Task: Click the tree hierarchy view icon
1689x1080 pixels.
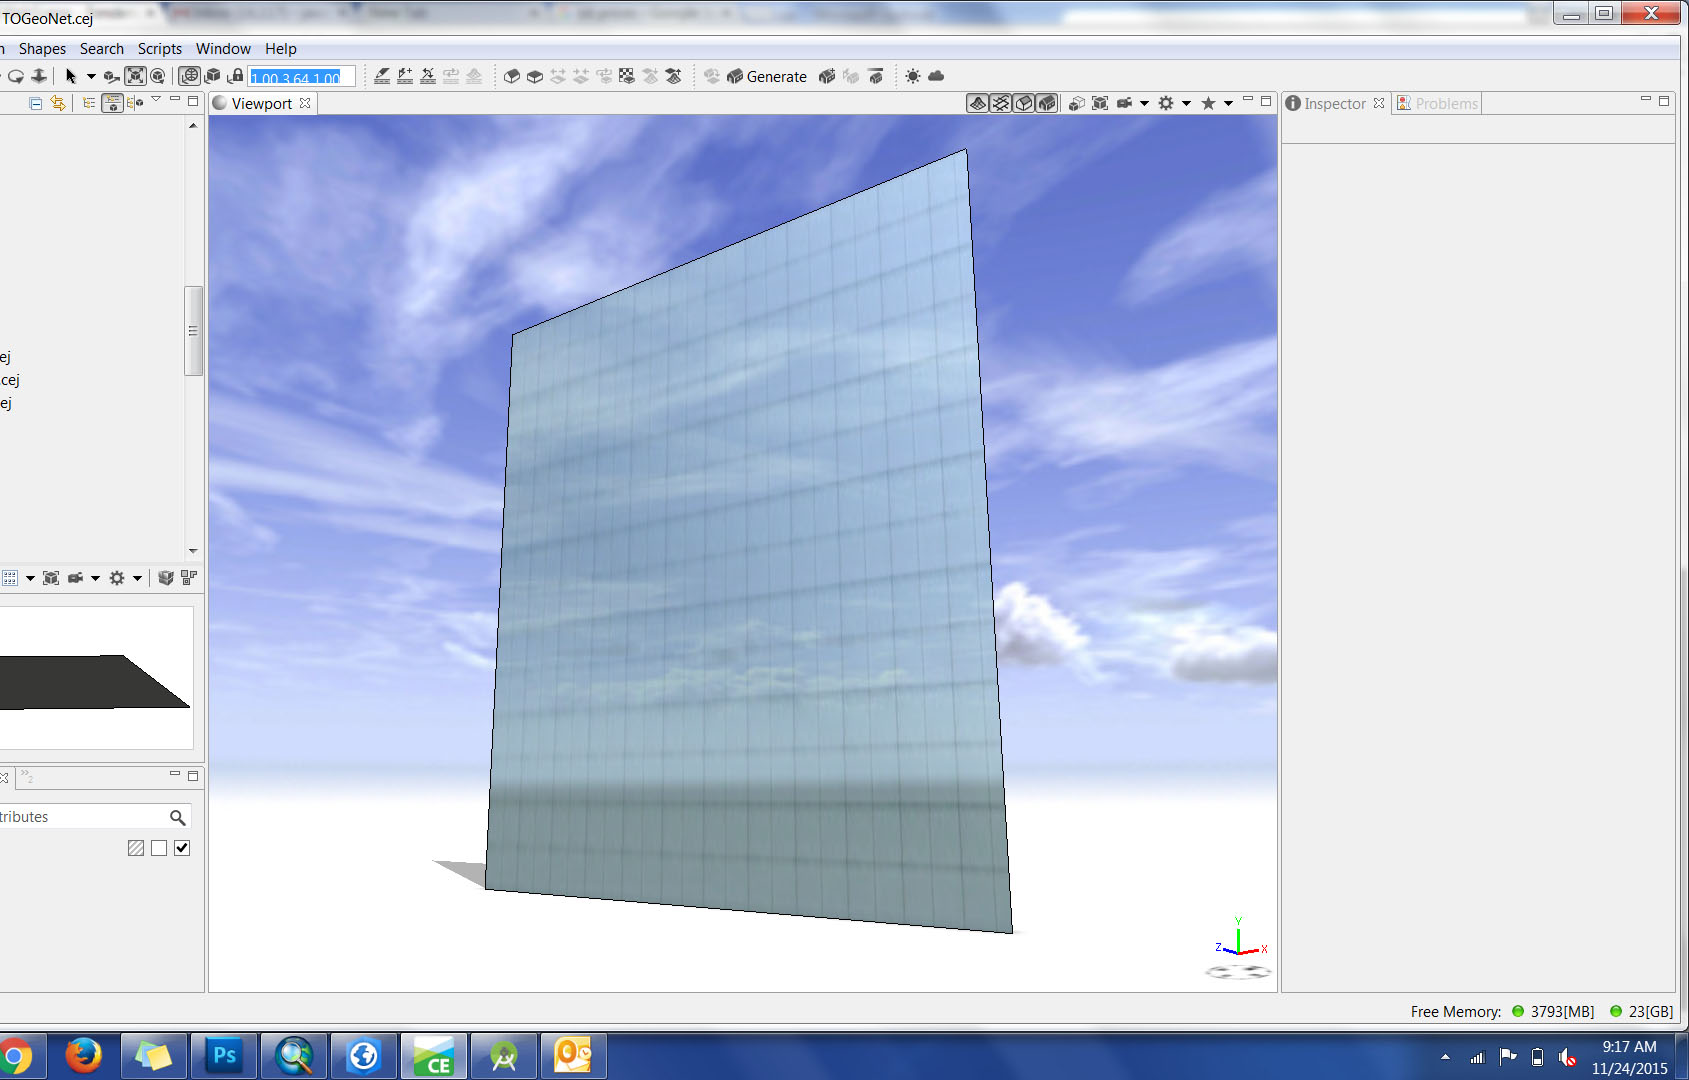Action: (x=89, y=103)
